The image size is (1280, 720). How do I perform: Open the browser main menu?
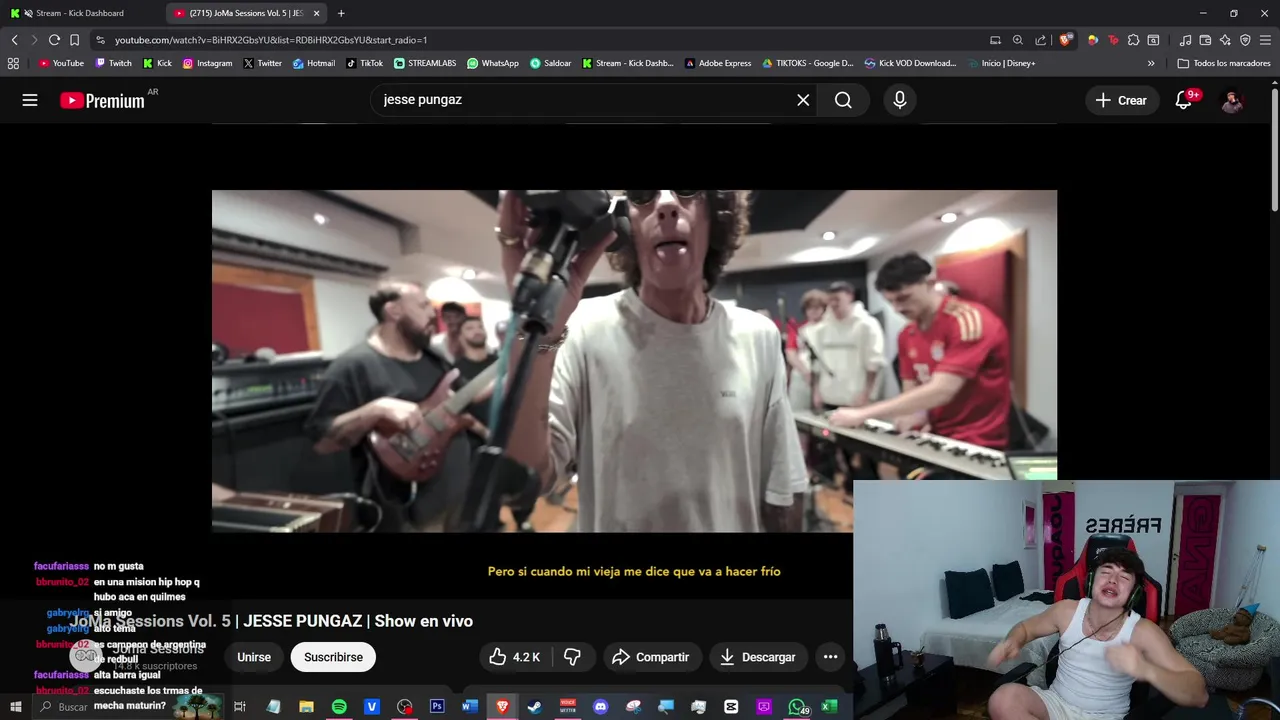pos(1265,40)
